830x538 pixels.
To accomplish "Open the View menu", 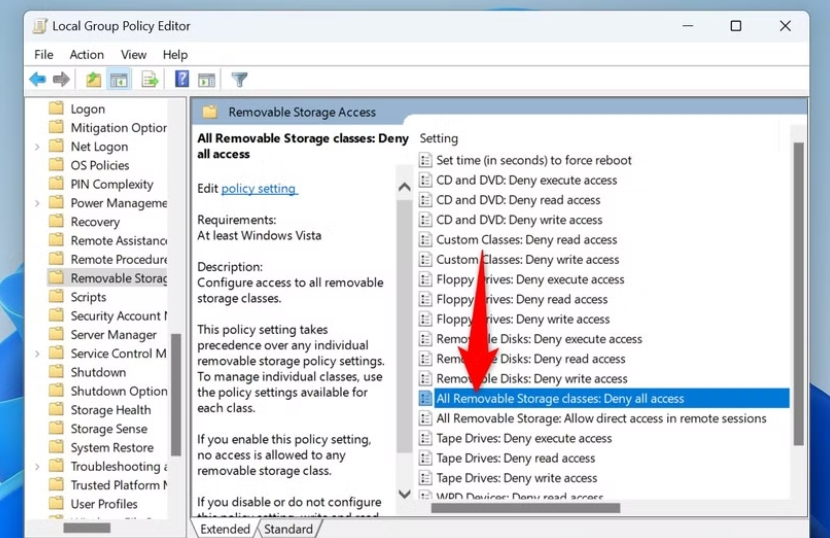I will (133, 55).
